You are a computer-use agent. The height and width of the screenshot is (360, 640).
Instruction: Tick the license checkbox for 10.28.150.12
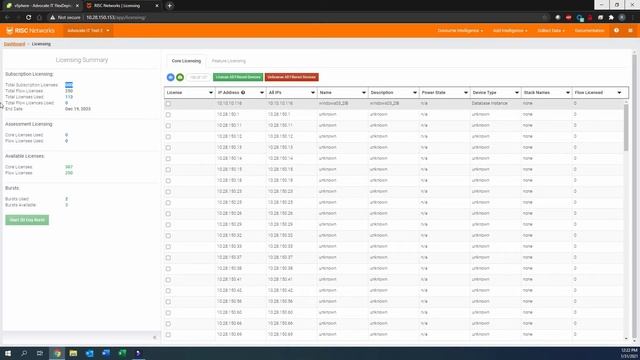[x=168, y=137]
